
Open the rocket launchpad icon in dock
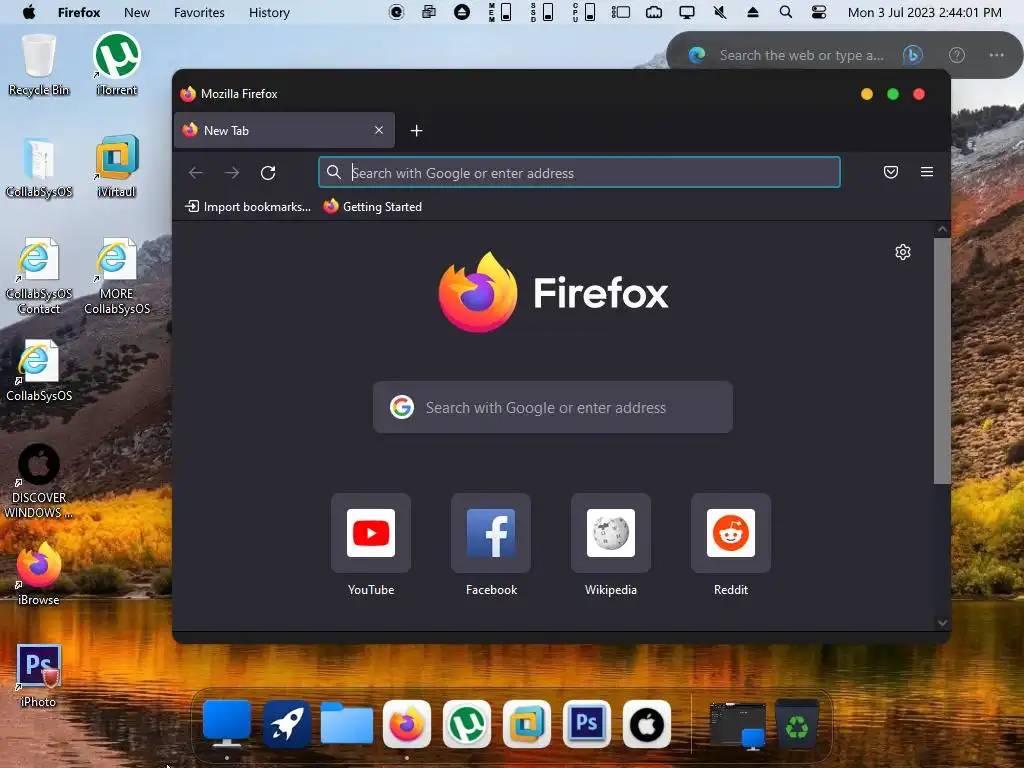tap(287, 724)
